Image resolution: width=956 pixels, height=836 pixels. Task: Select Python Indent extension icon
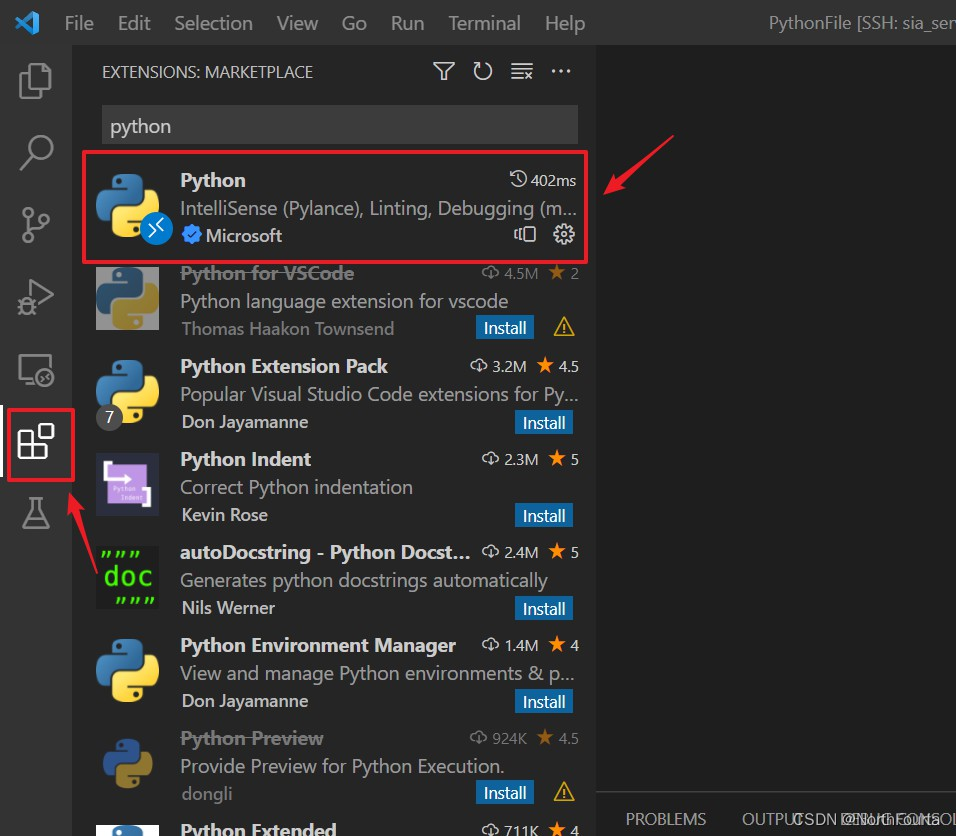[127, 484]
